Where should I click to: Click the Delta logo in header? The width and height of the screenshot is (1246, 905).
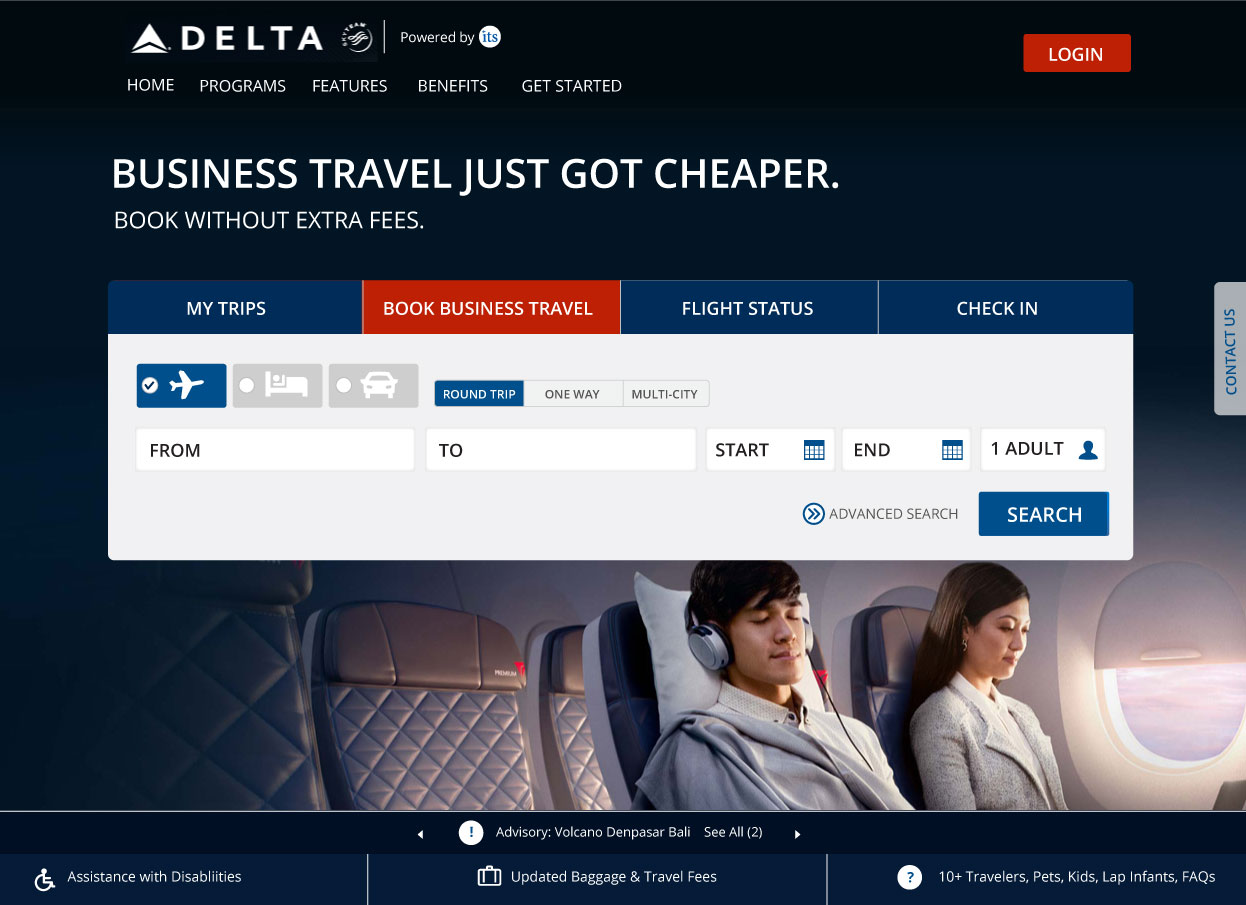pyautogui.click(x=227, y=39)
